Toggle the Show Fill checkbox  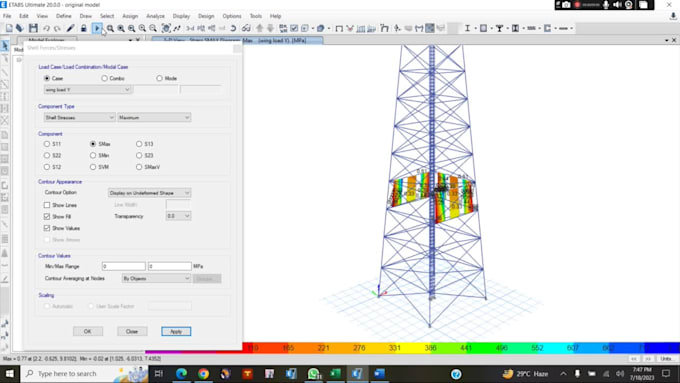[47, 216]
